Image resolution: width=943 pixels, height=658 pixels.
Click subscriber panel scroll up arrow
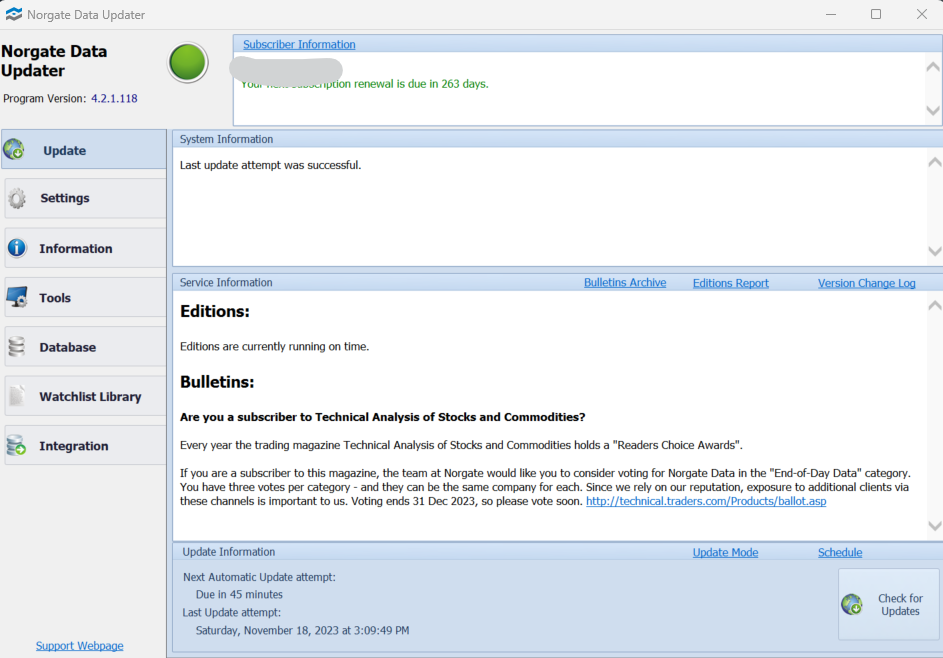(x=933, y=67)
